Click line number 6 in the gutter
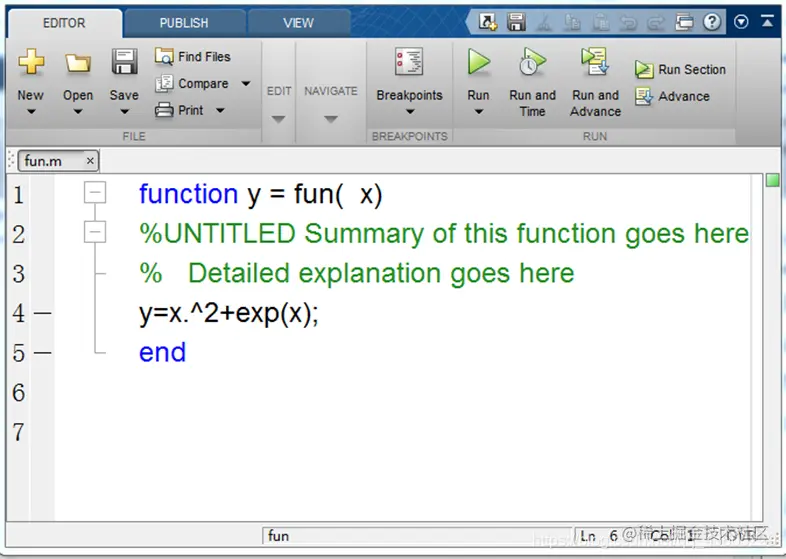 click(x=19, y=393)
